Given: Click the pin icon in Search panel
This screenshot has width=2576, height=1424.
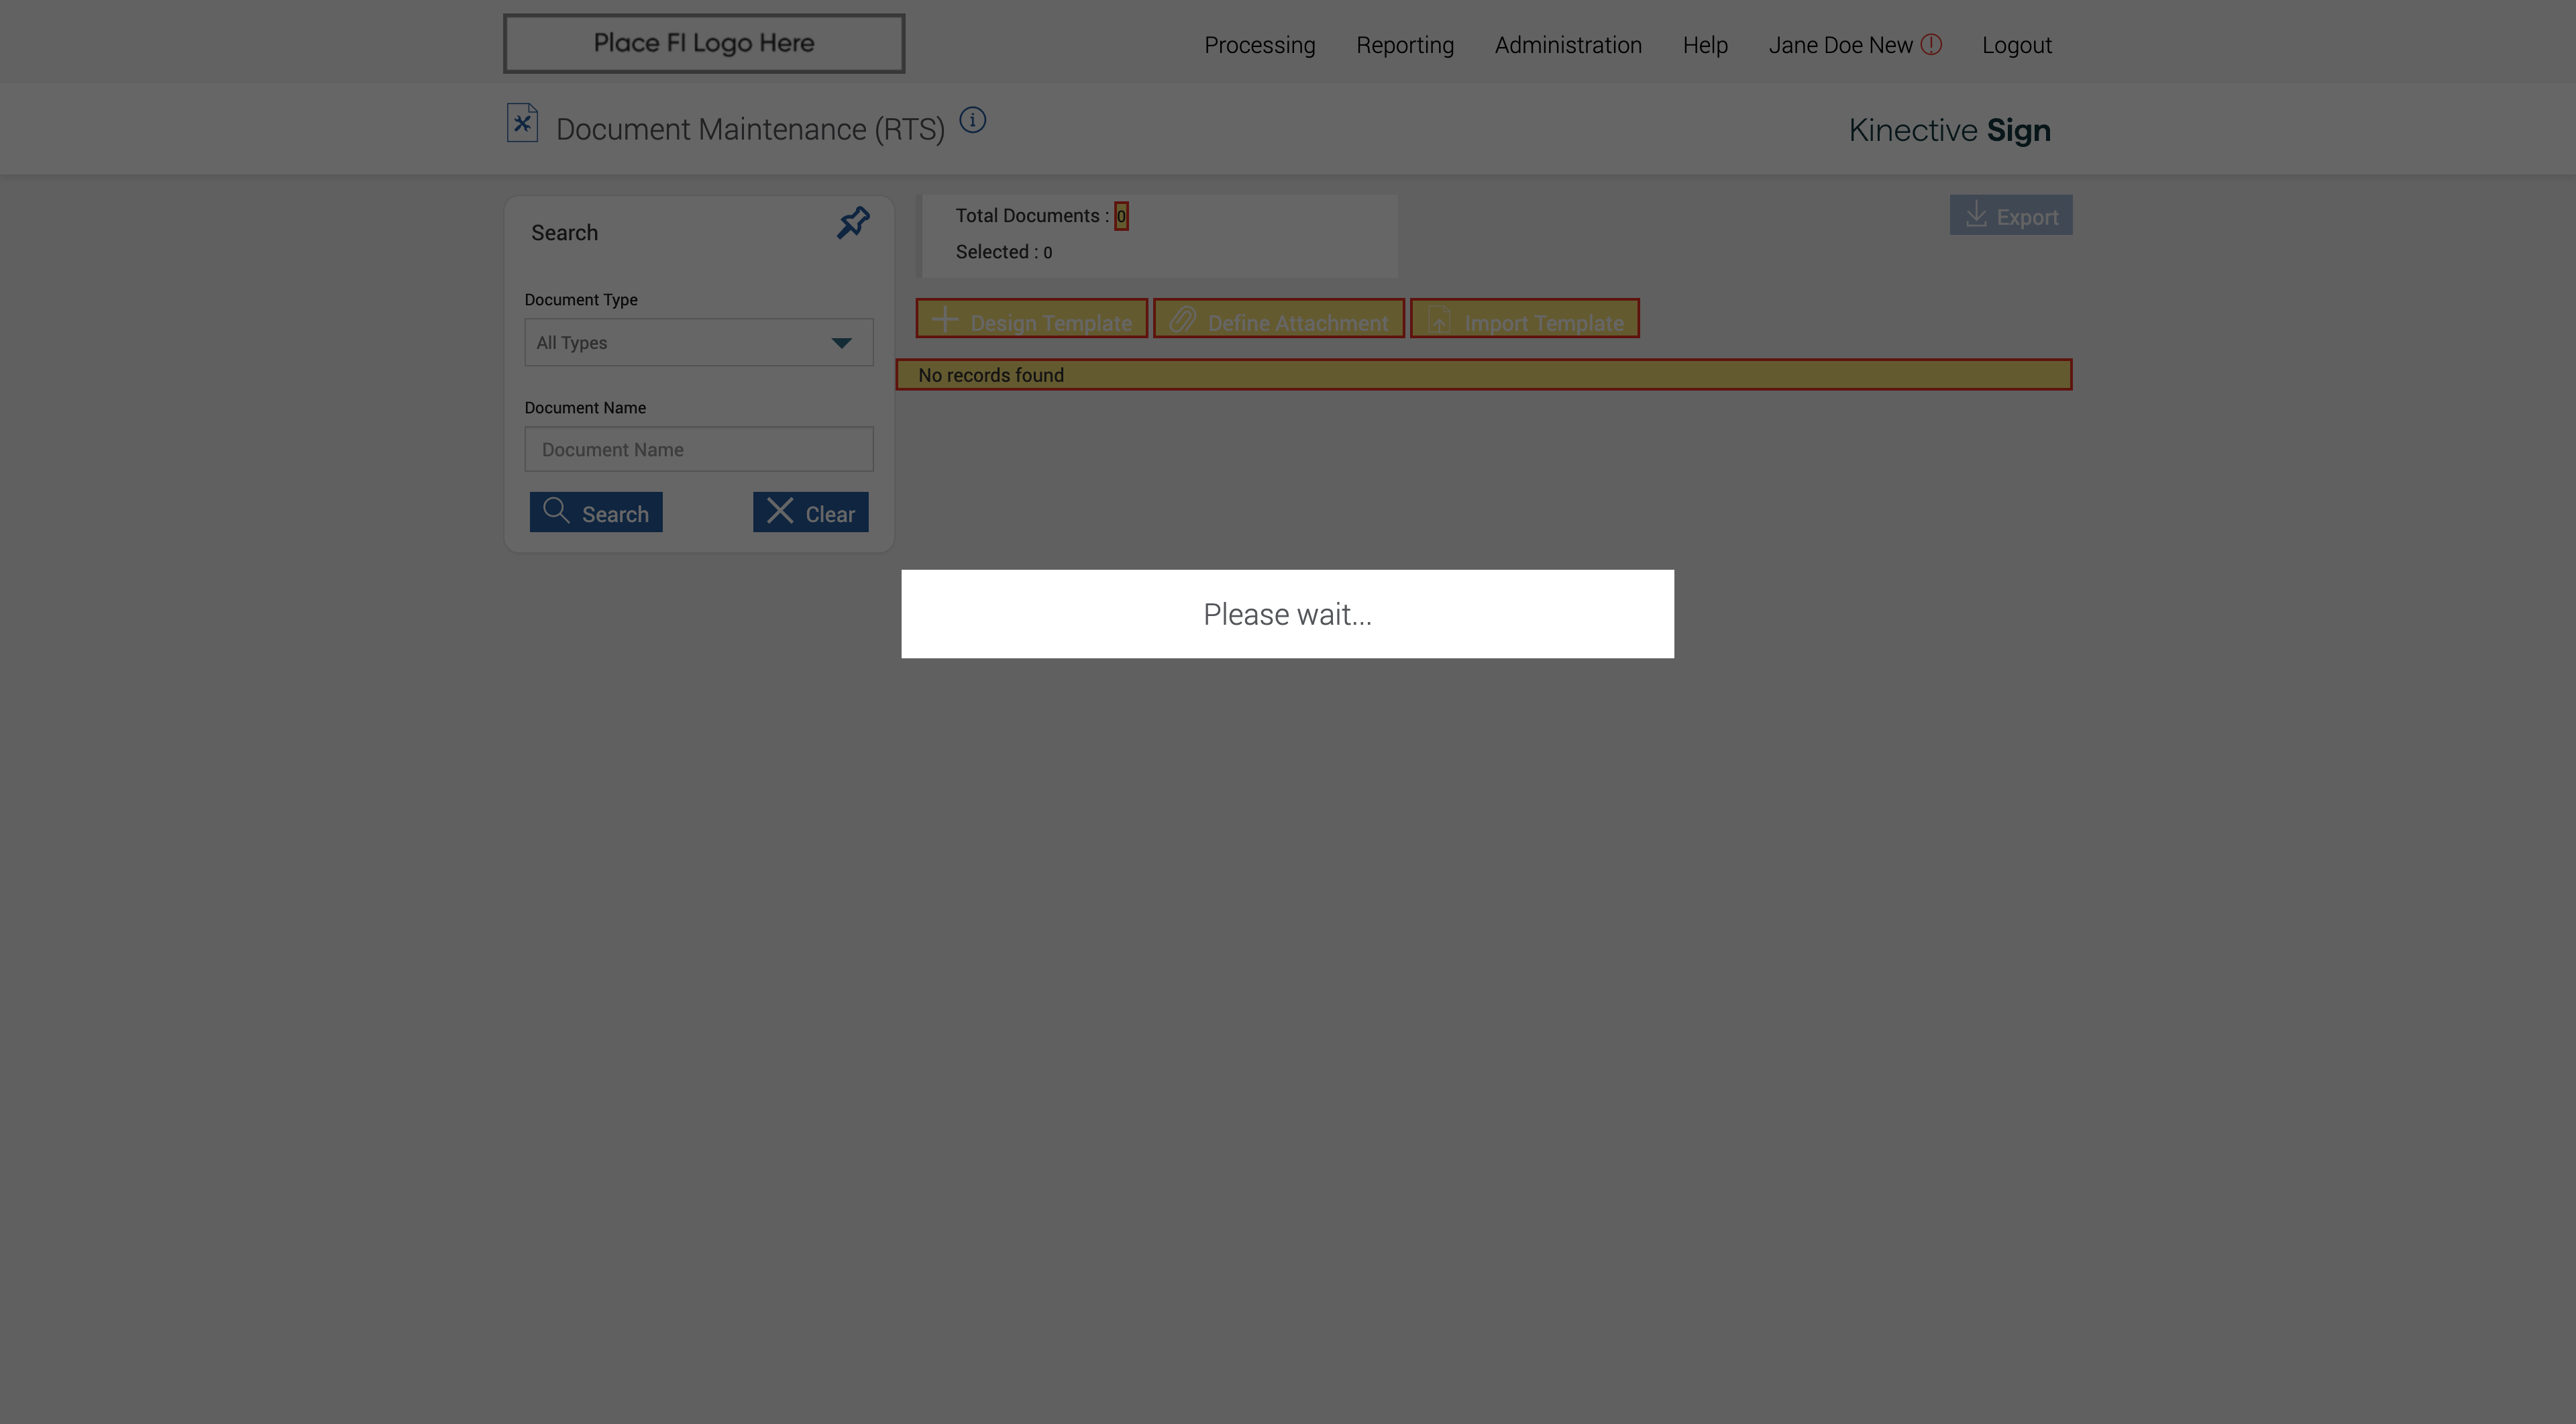Looking at the screenshot, I should click(853, 222).
